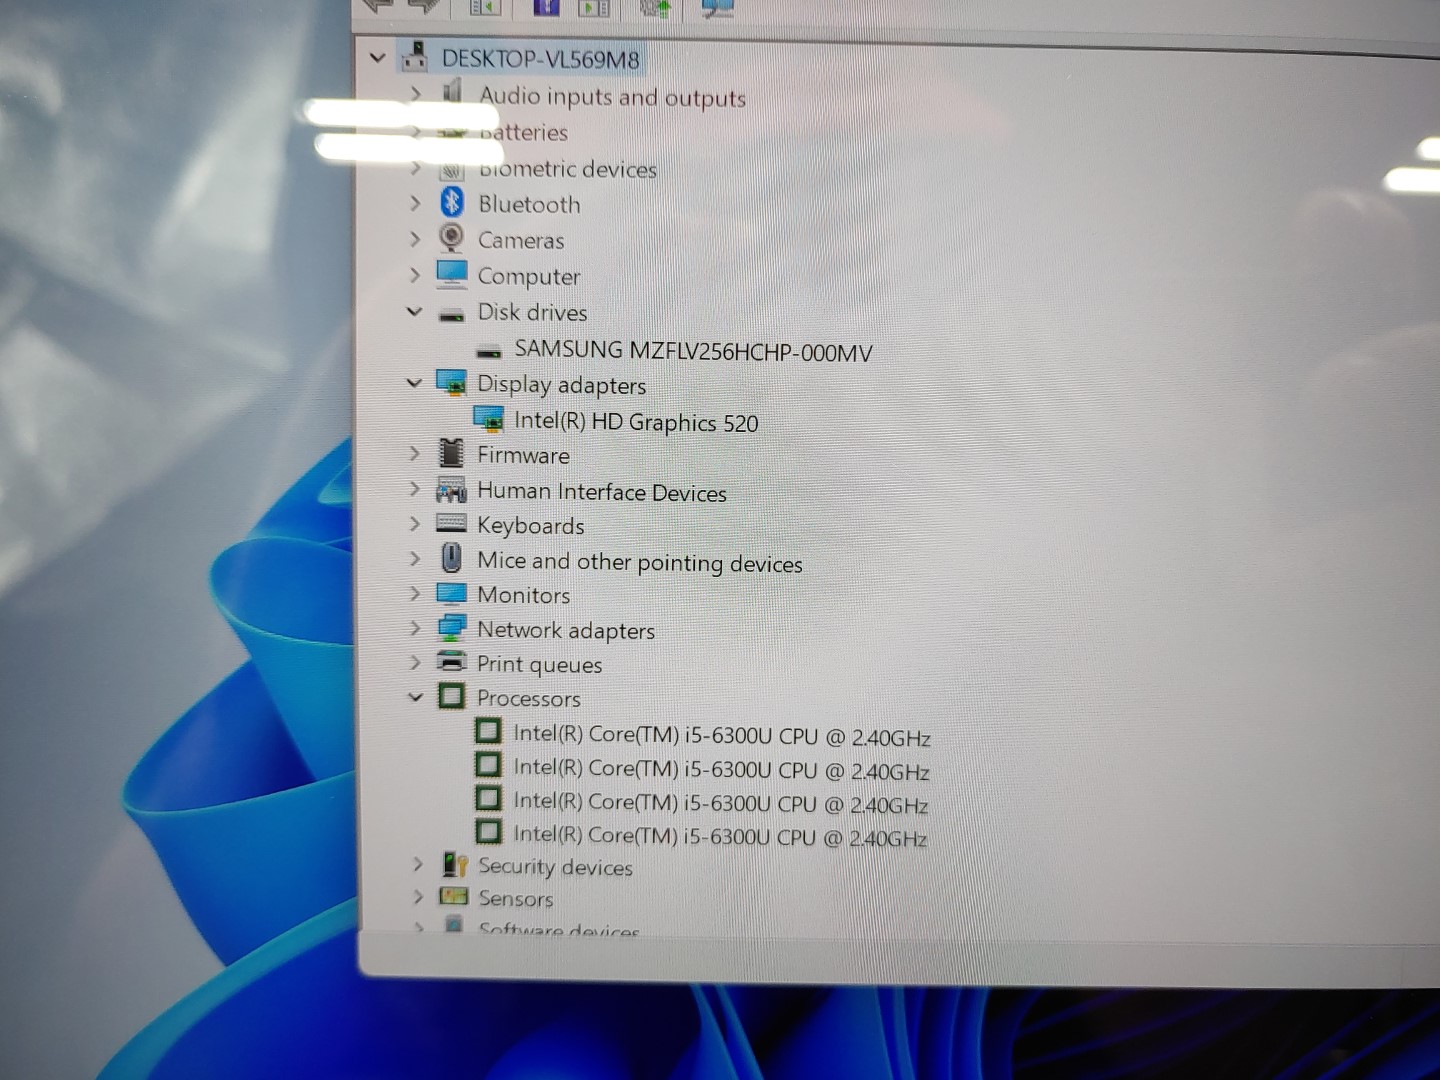
Task: Click the Keyboards category icon
Action: (x=452, y=524)
